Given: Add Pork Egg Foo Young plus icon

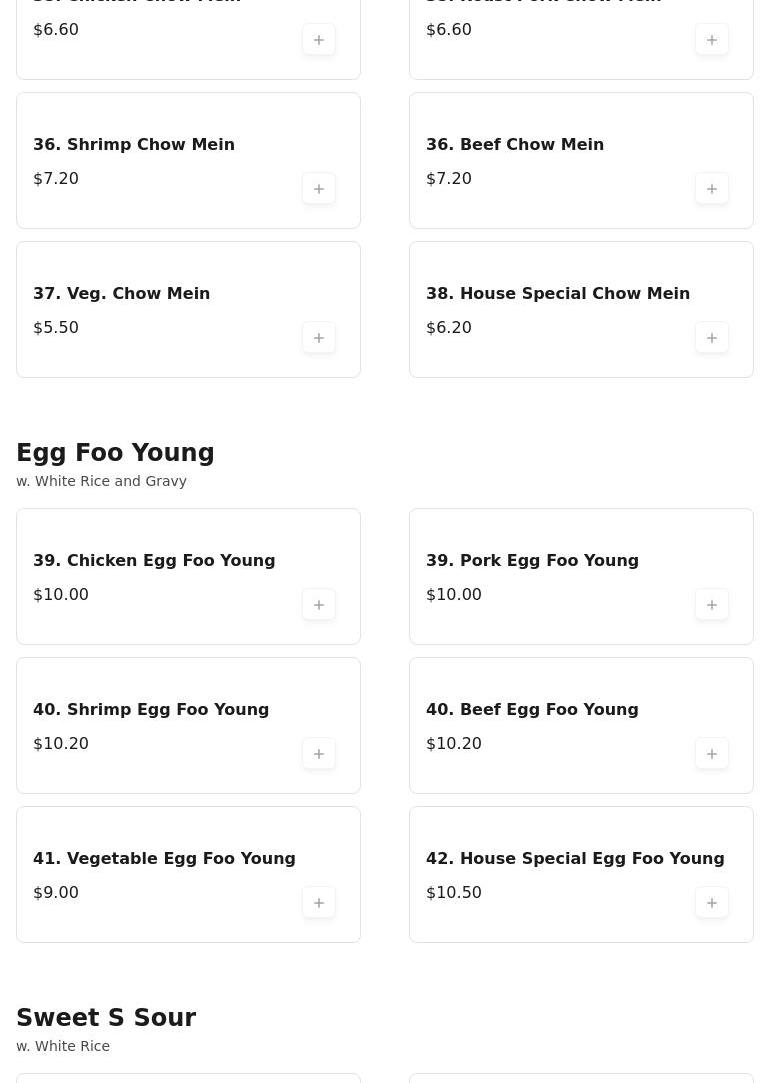Looking at the screenshot, I should 712,605.
